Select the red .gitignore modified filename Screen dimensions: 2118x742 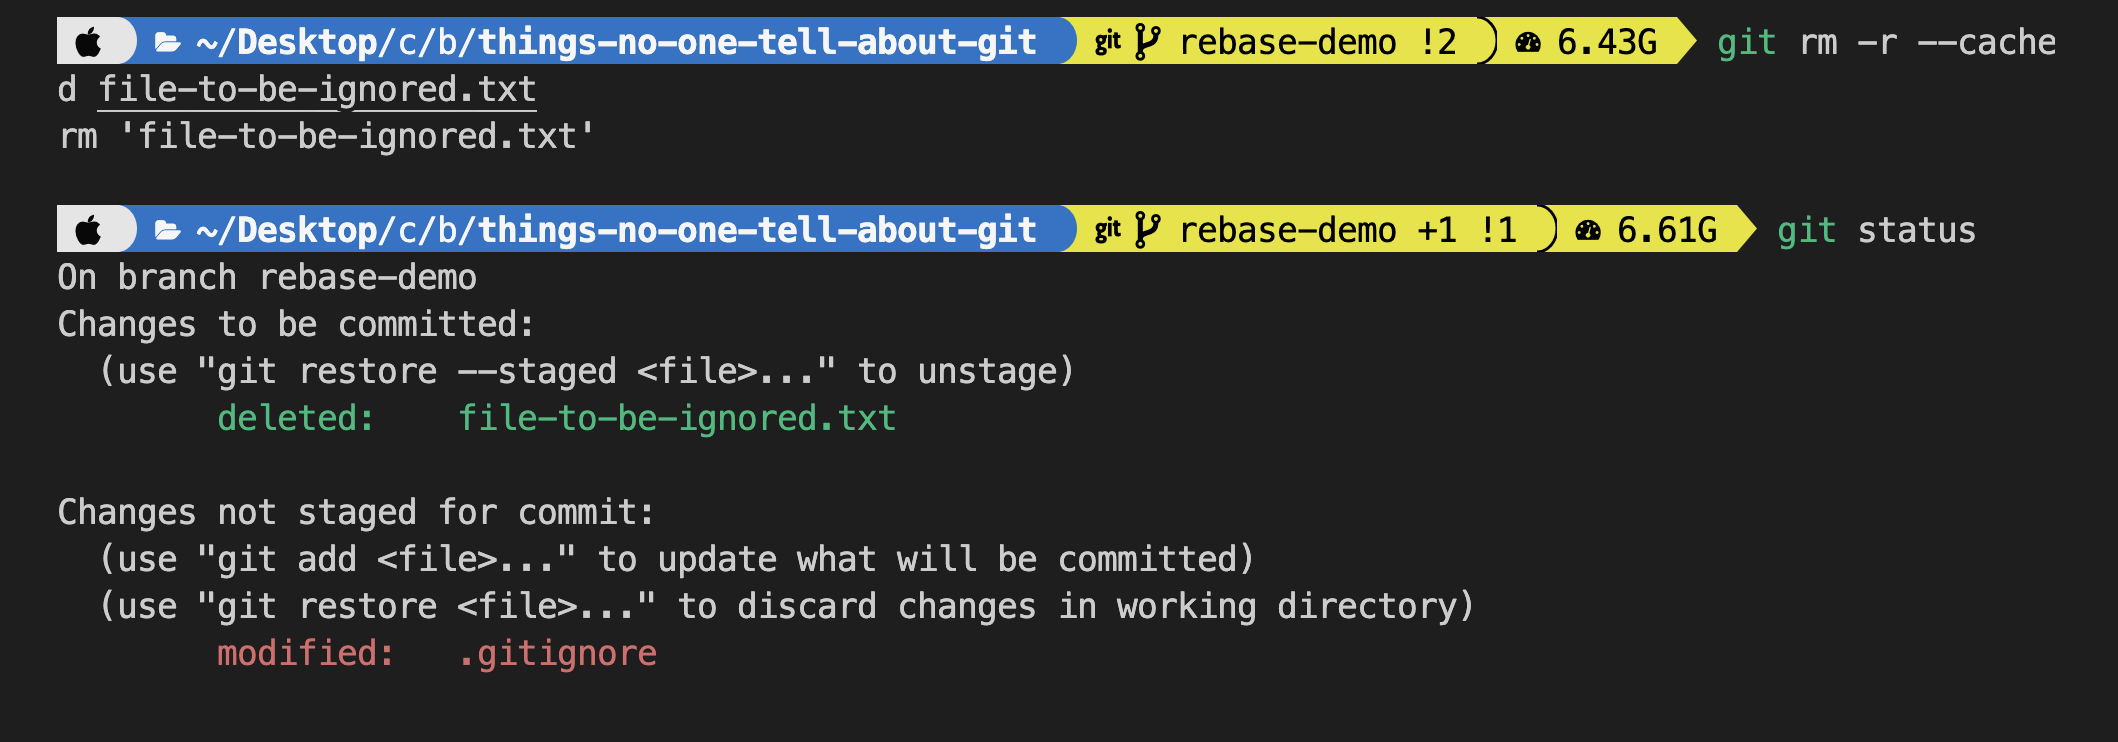pyautogui.click(x=557, y=653)
